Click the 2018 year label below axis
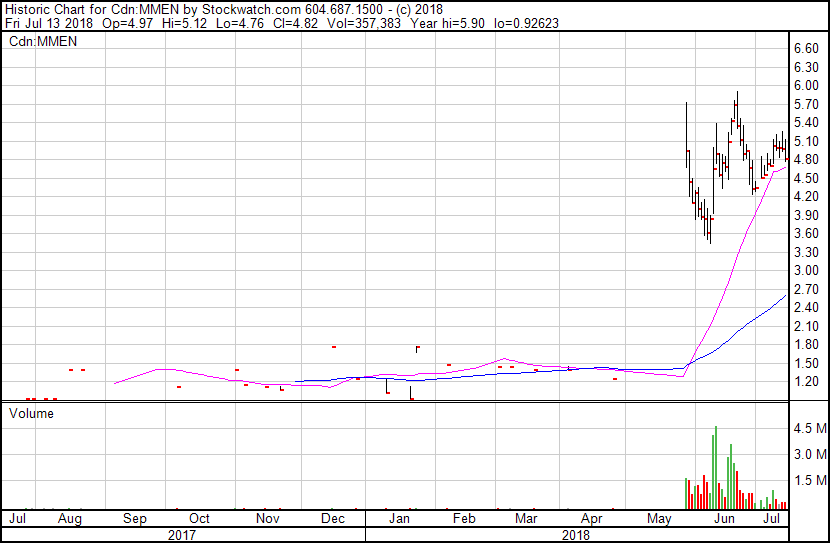This screenshot has height=543, width=830. [x=576, y=535]
